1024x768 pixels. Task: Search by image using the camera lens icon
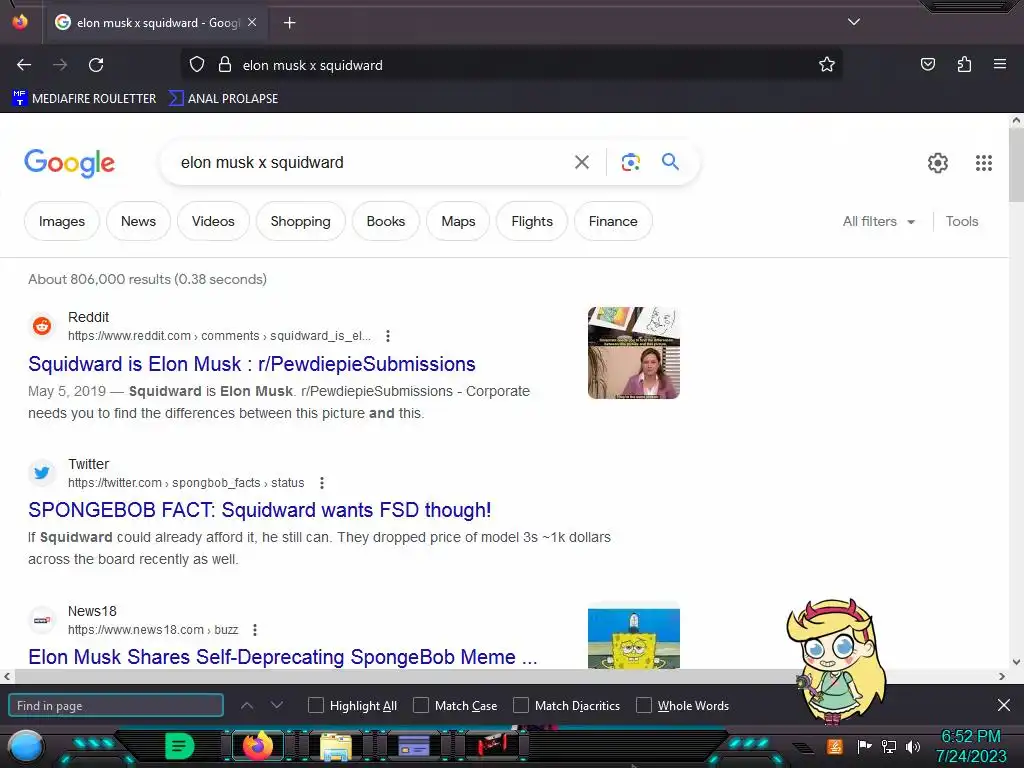tap(630, 162)
